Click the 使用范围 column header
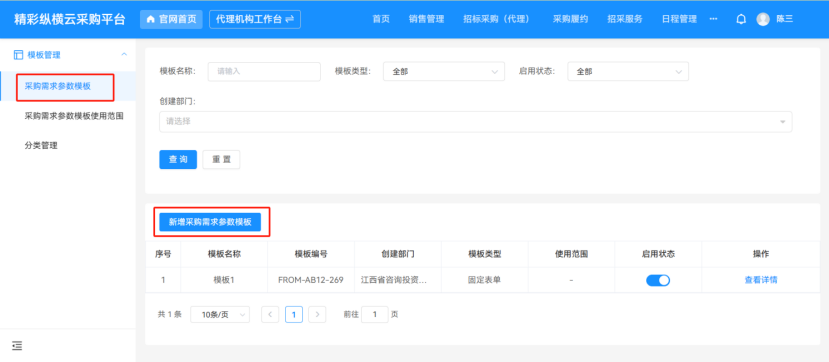829x362 pixels. pyautogui.click(x=571, y=254)
